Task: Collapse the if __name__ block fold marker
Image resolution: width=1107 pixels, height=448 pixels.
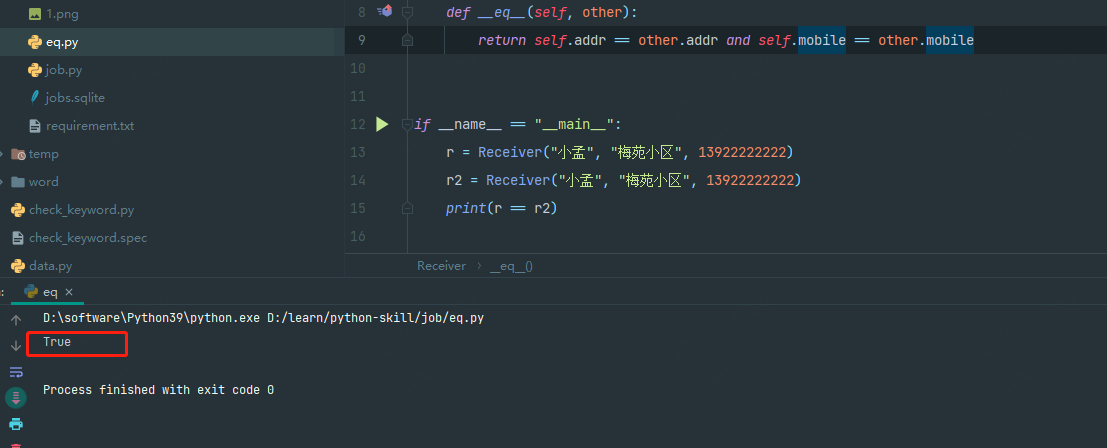Action: coord(407,124)
